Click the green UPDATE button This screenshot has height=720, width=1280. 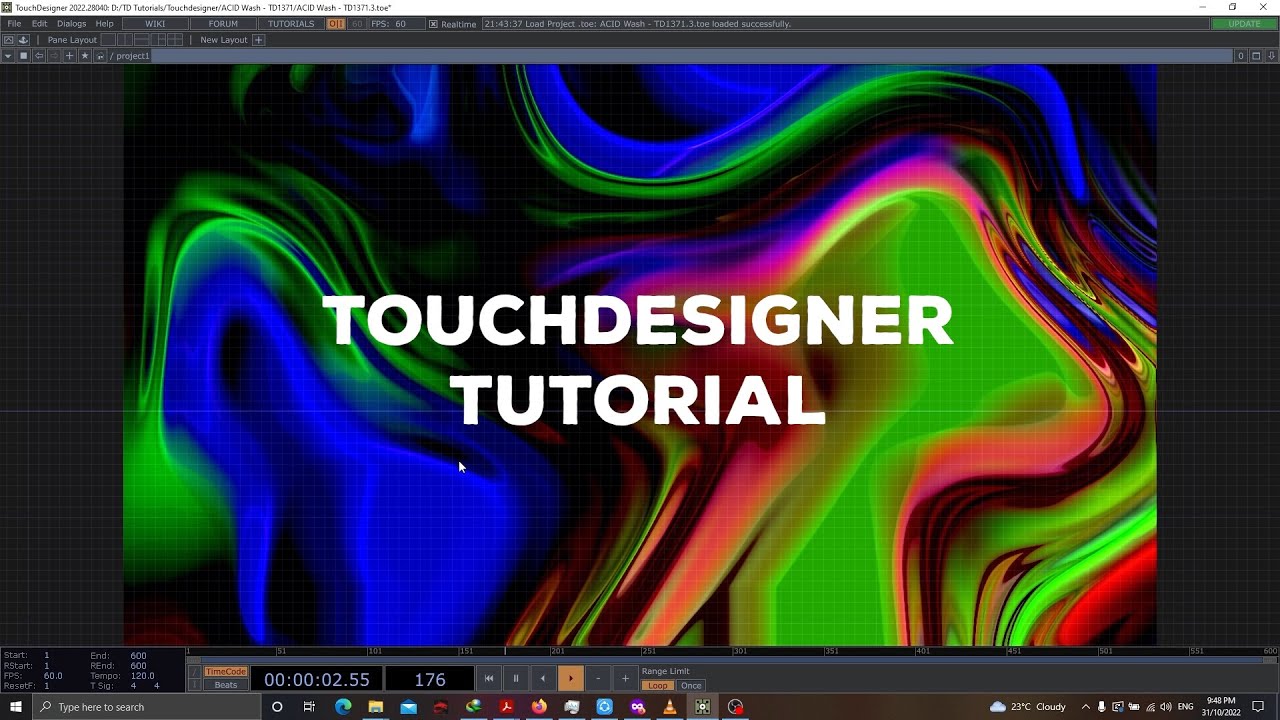(1244, 24)
